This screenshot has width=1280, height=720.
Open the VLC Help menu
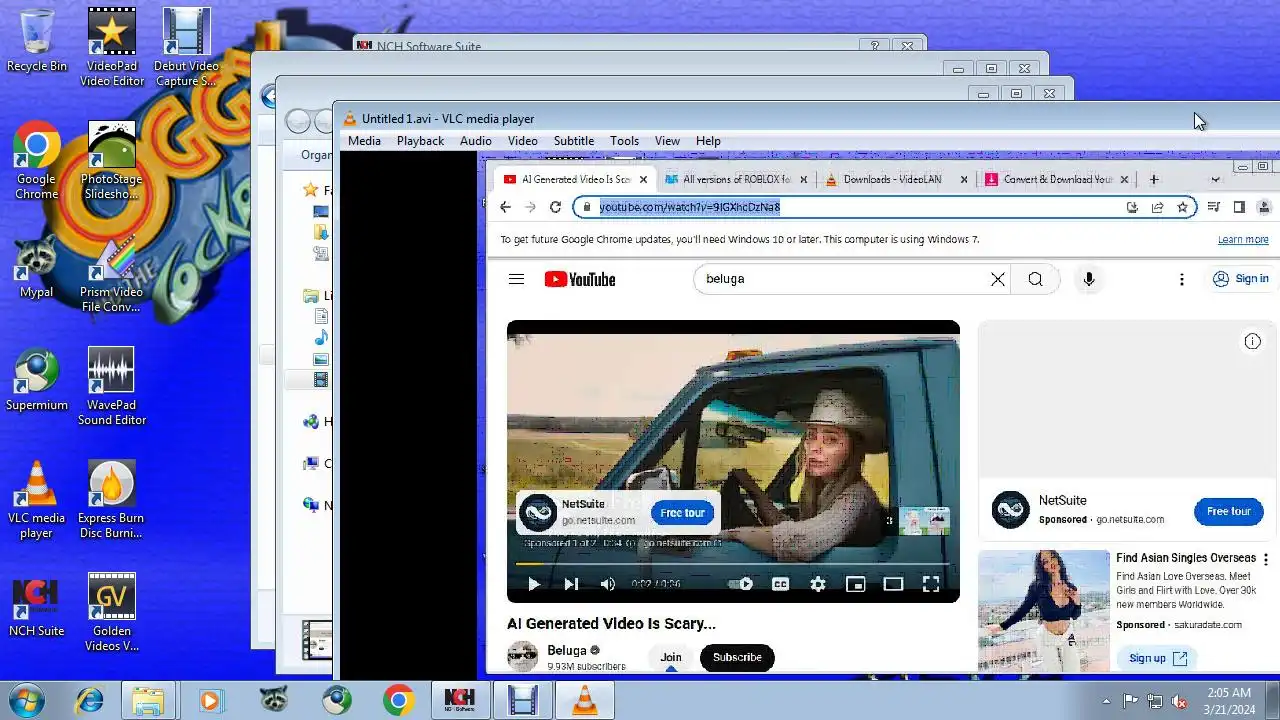pyautogui.click(x=708, y=141)
